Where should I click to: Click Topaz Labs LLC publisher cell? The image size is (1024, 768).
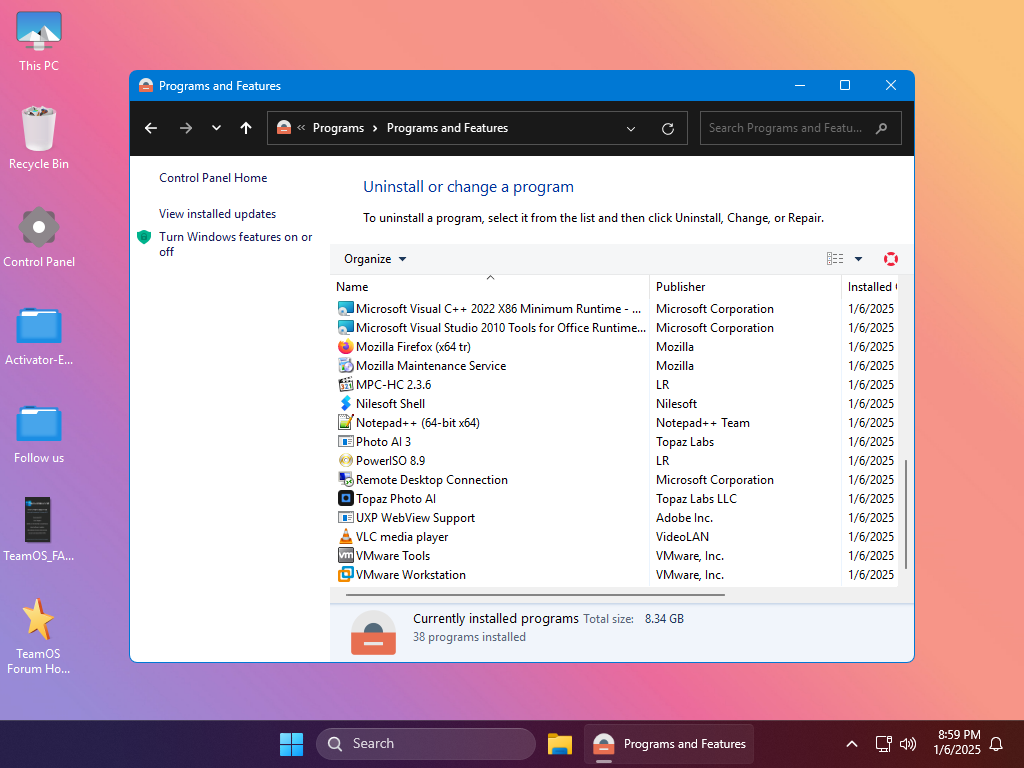coord(696,498)
